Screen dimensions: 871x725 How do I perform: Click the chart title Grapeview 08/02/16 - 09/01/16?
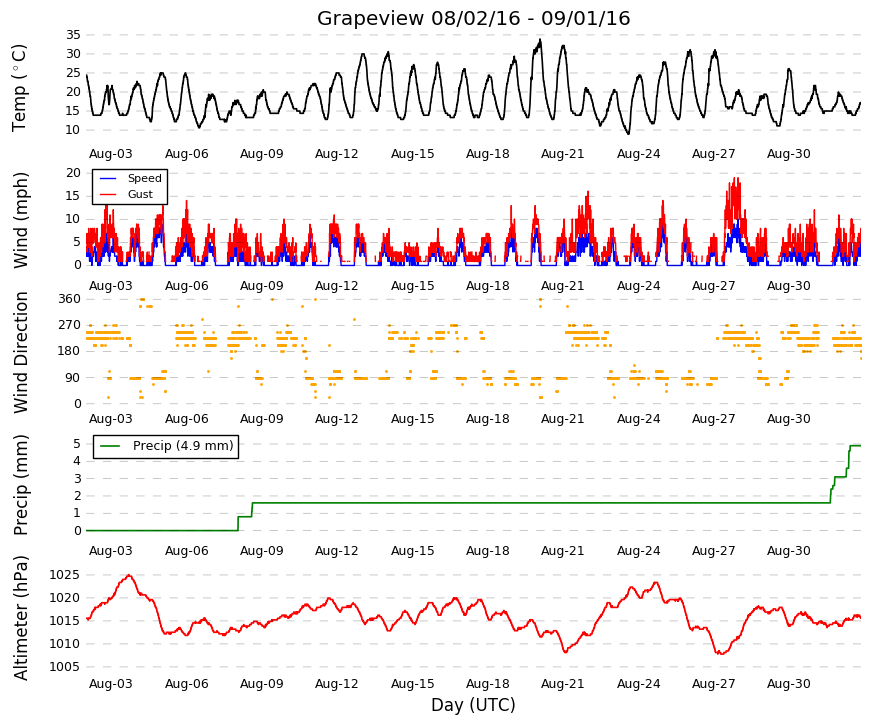coord(473,18)
